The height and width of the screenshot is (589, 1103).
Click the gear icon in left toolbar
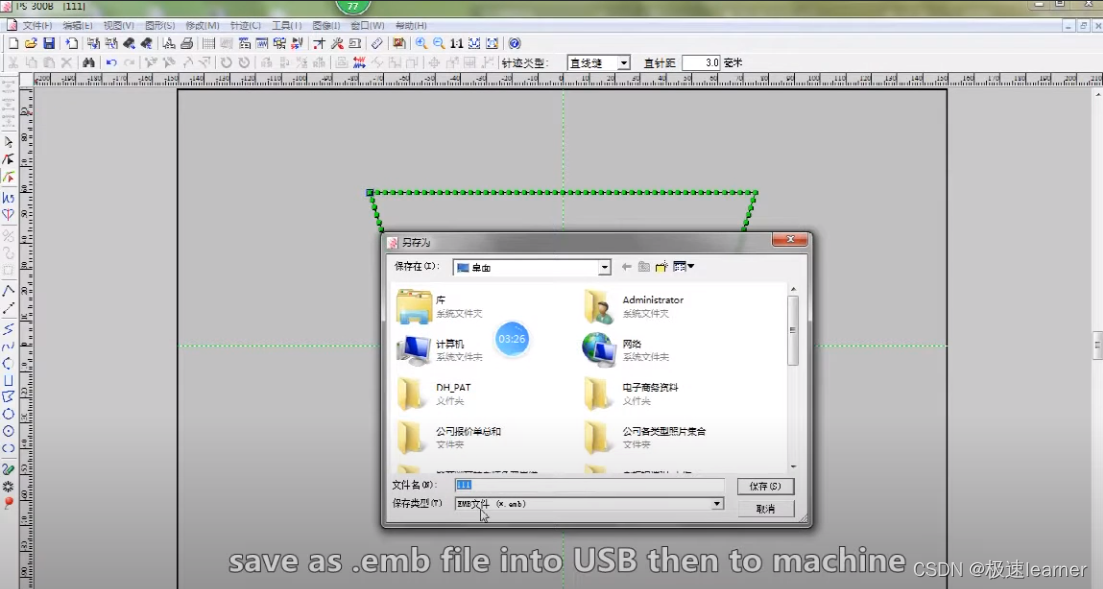pyautogui.click(x=8, y=486)
